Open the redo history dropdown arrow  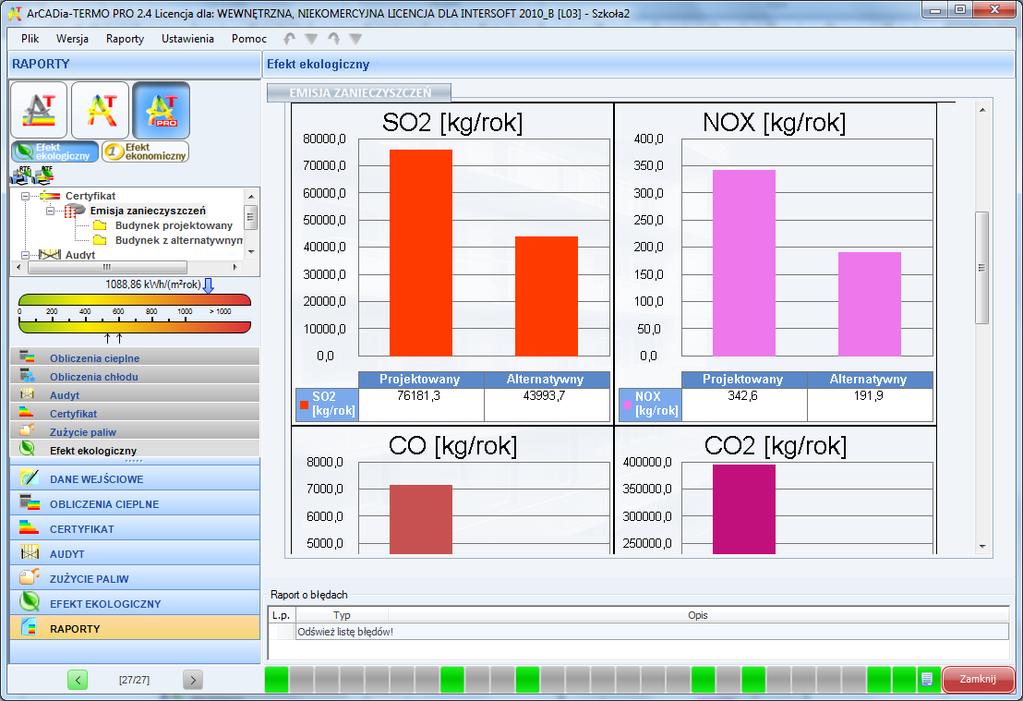coord(356,39)
